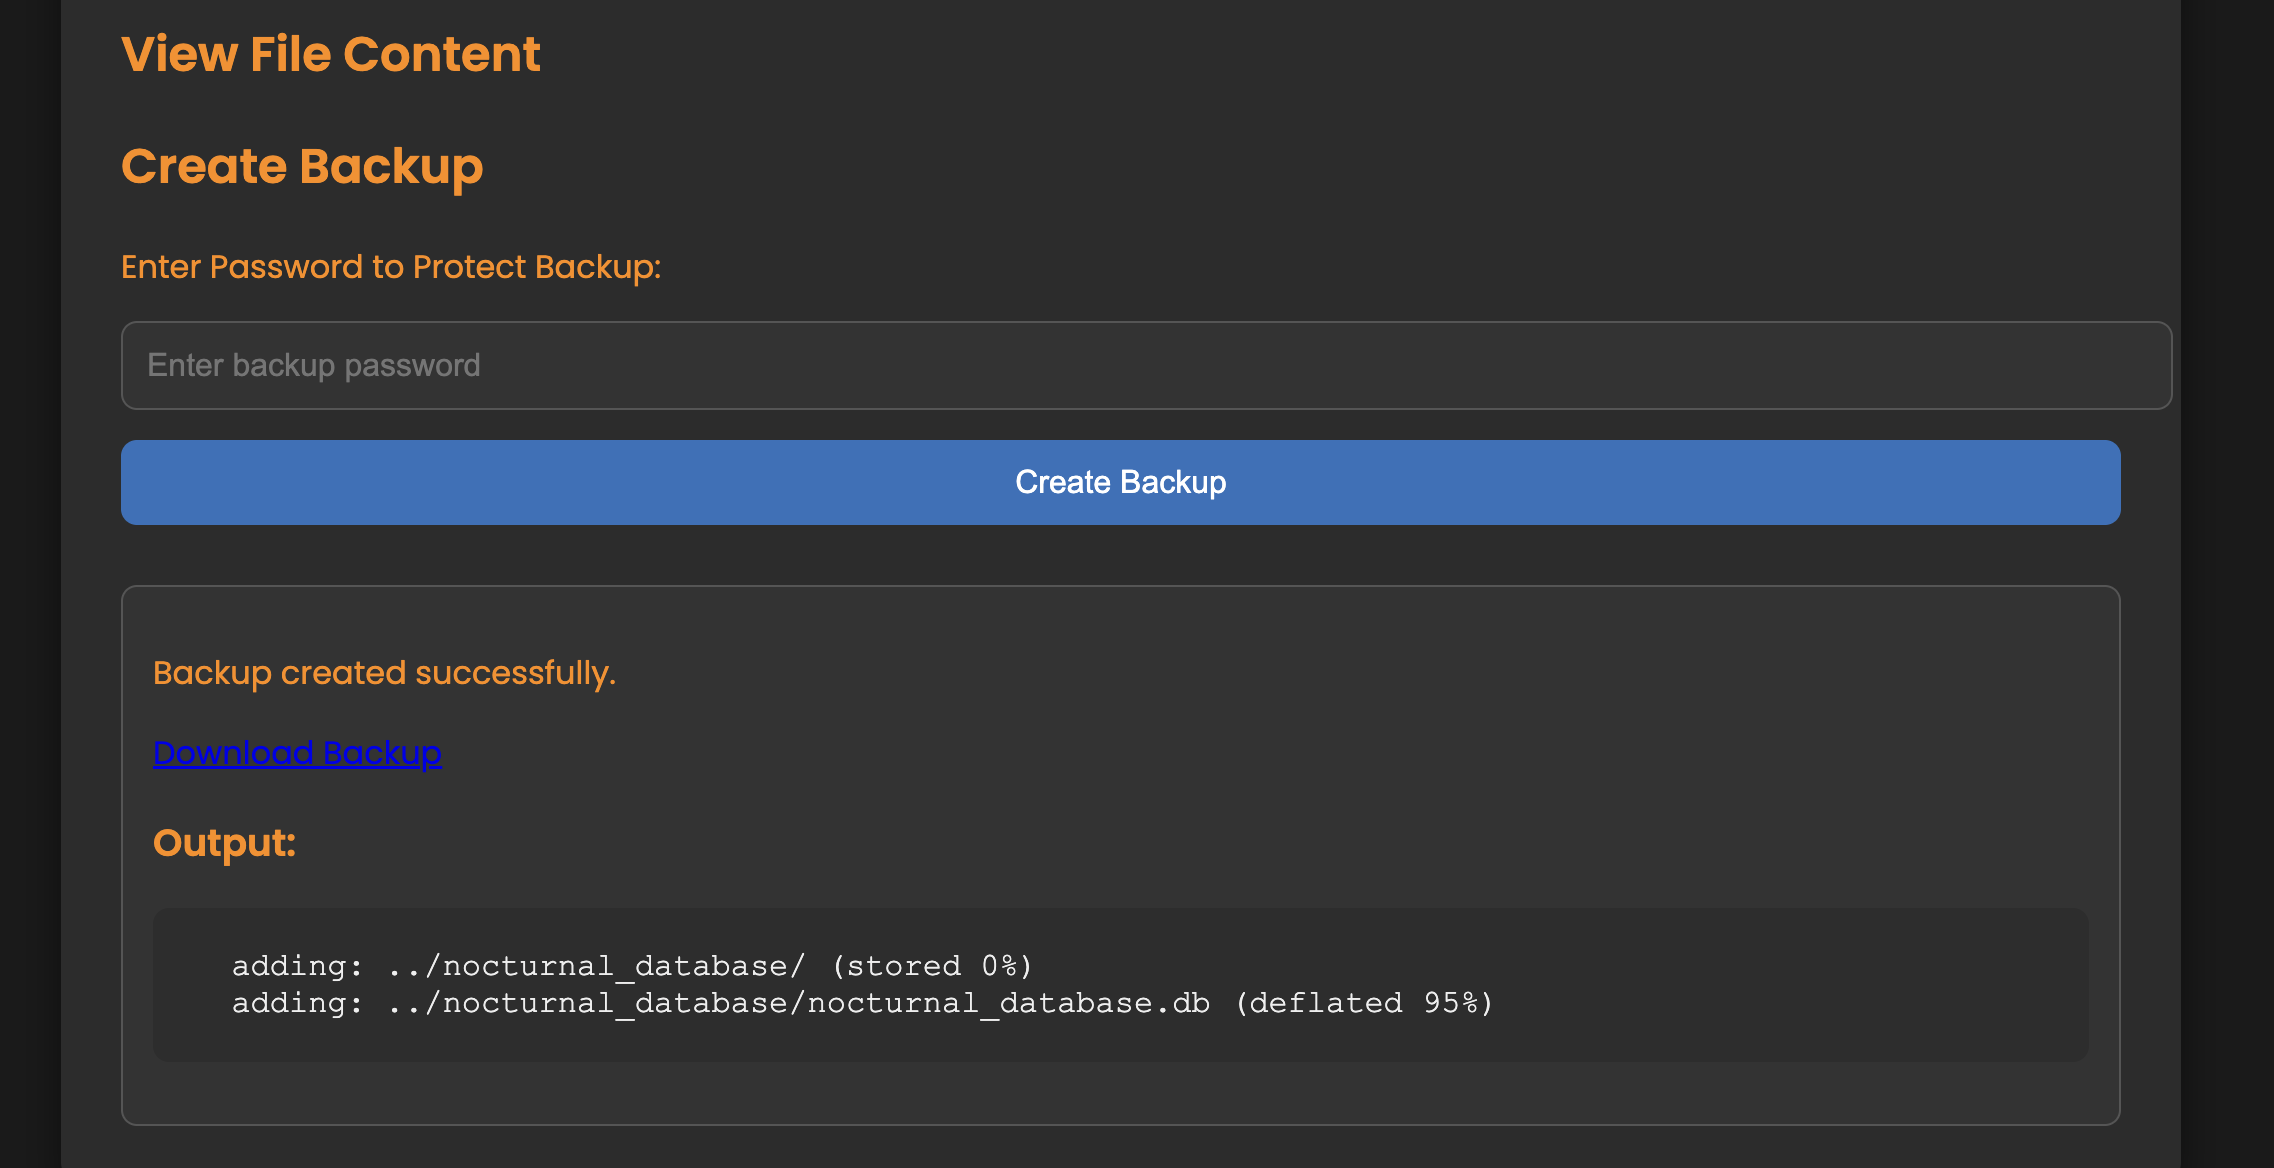This screenshot has width=2274, height=1168.
Task: Click the Enter Password to Protect Backup label
Action: tap(391, 266)
